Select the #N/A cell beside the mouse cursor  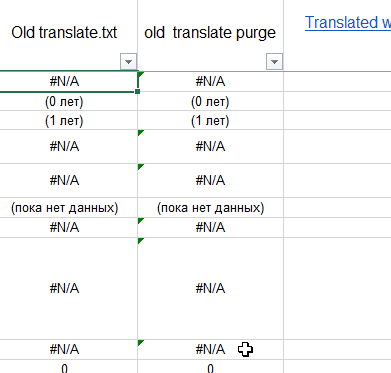(210, 349)
